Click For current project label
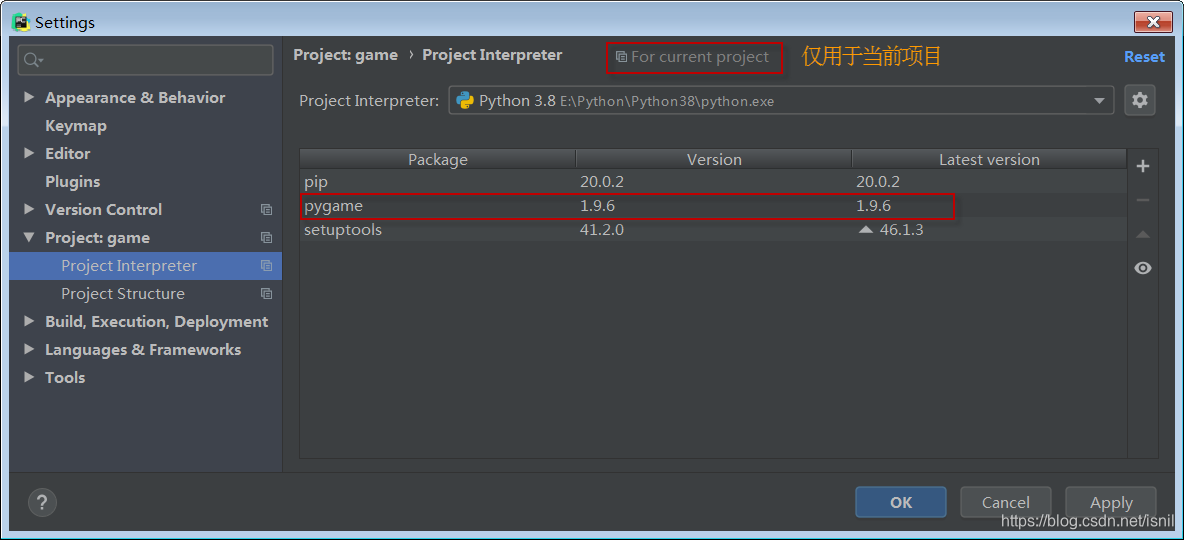 click(700, 57)
